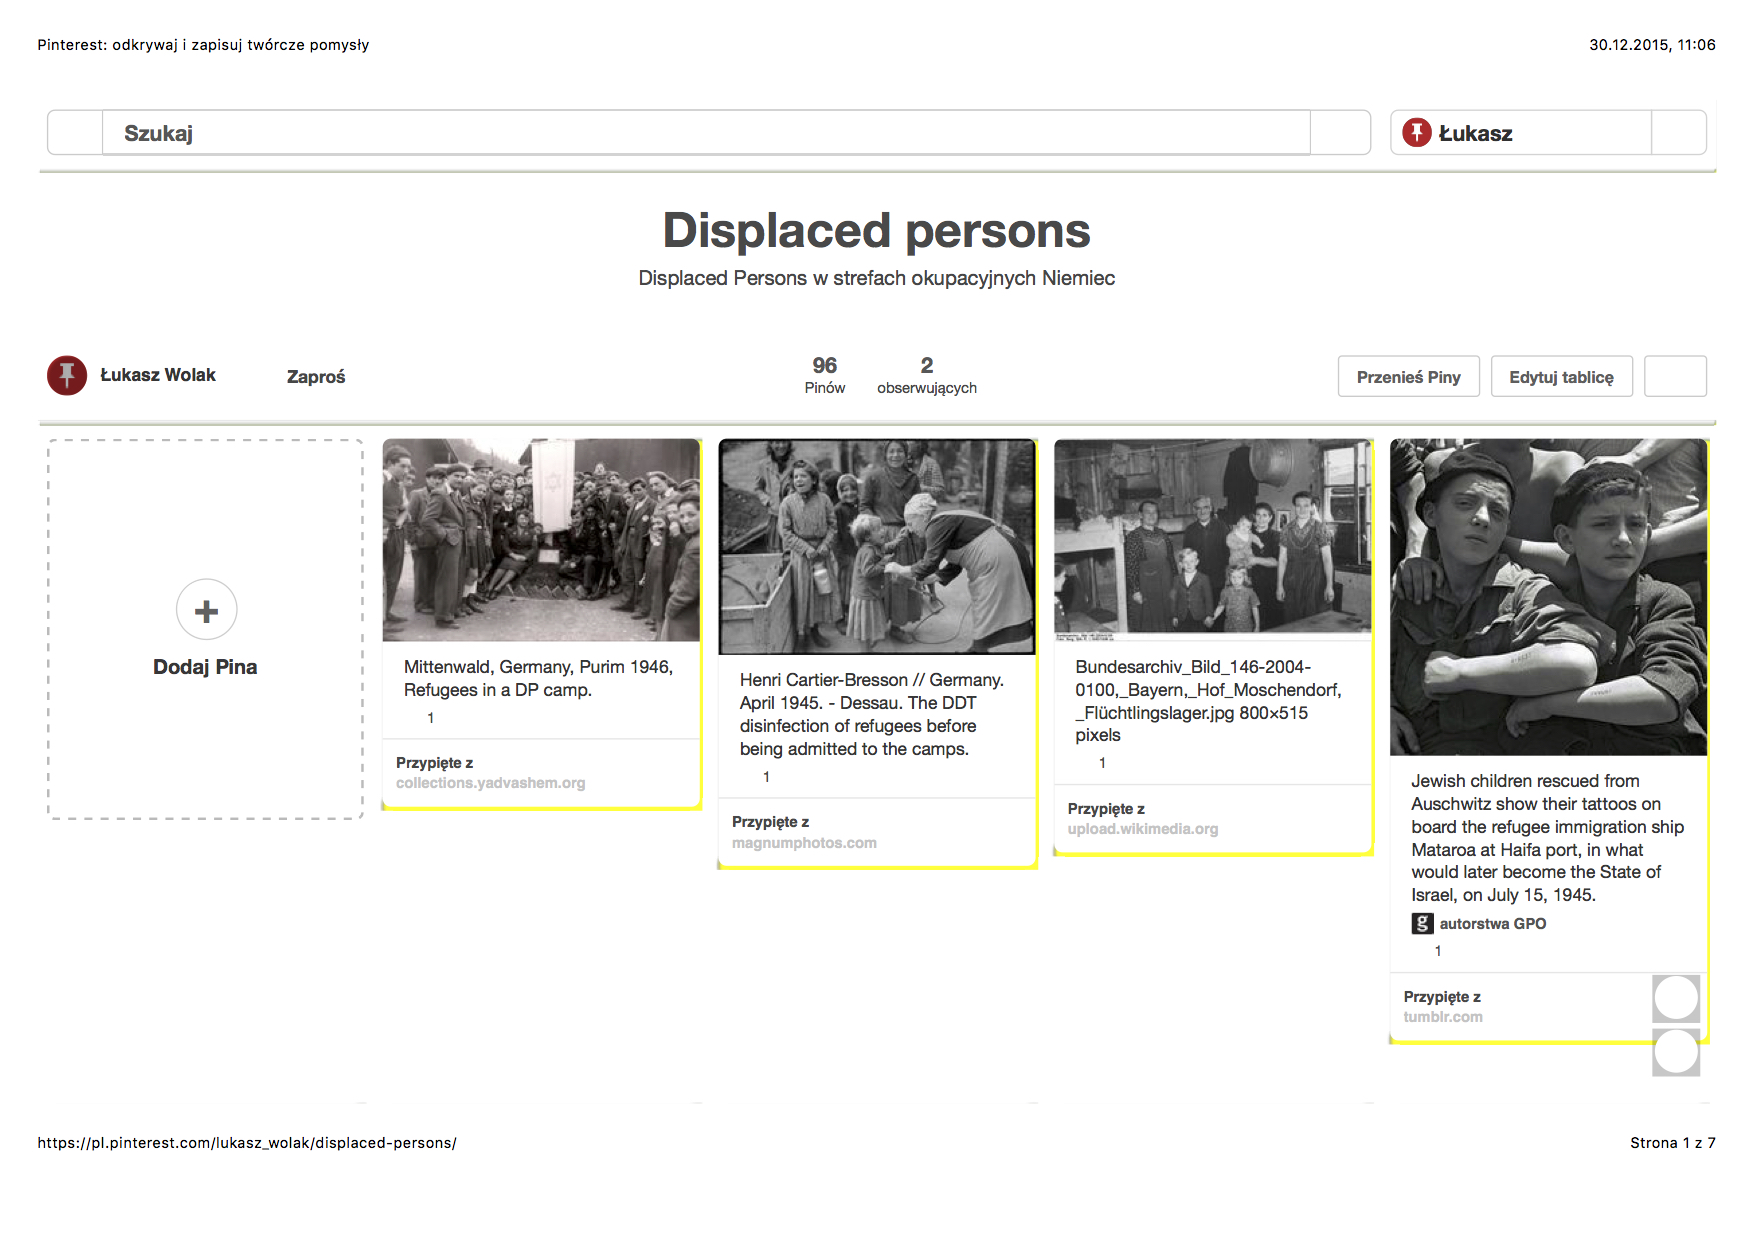
Task: View the 2 obserwujących followers
Action: point(927,375)
